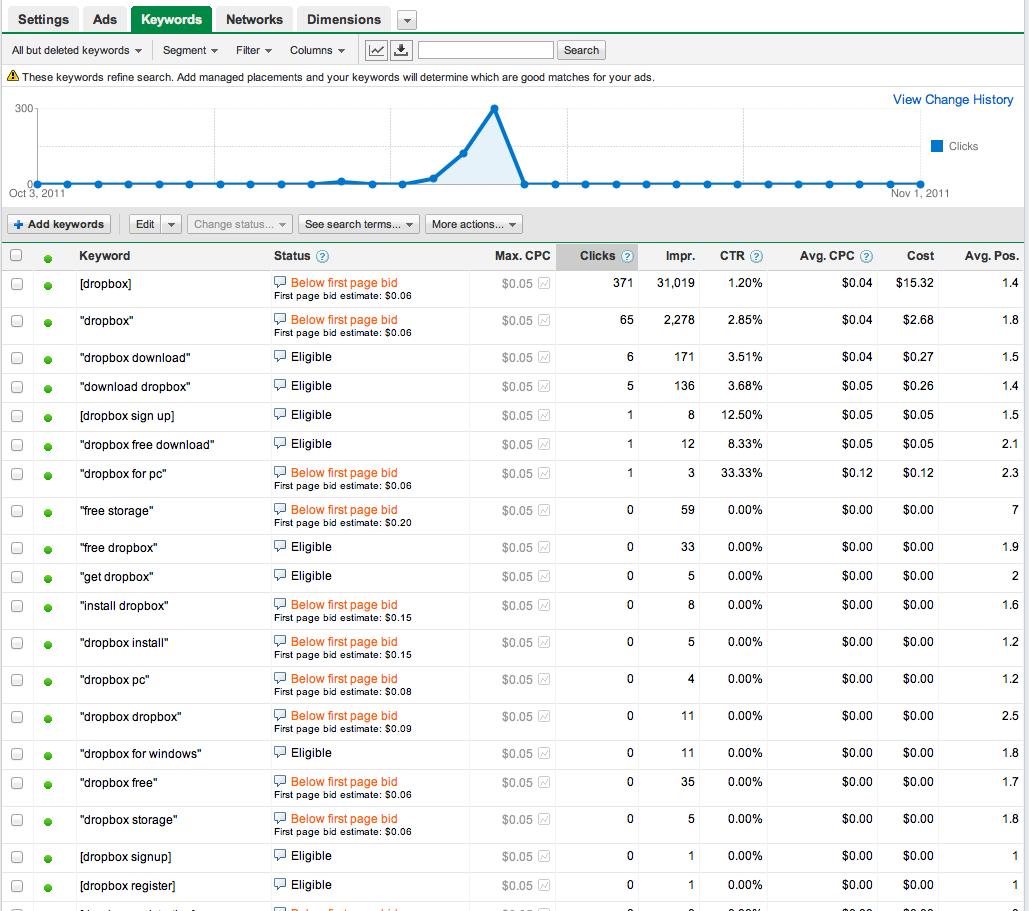Select the [dropbox] keyword checkbox

(17, 284)
